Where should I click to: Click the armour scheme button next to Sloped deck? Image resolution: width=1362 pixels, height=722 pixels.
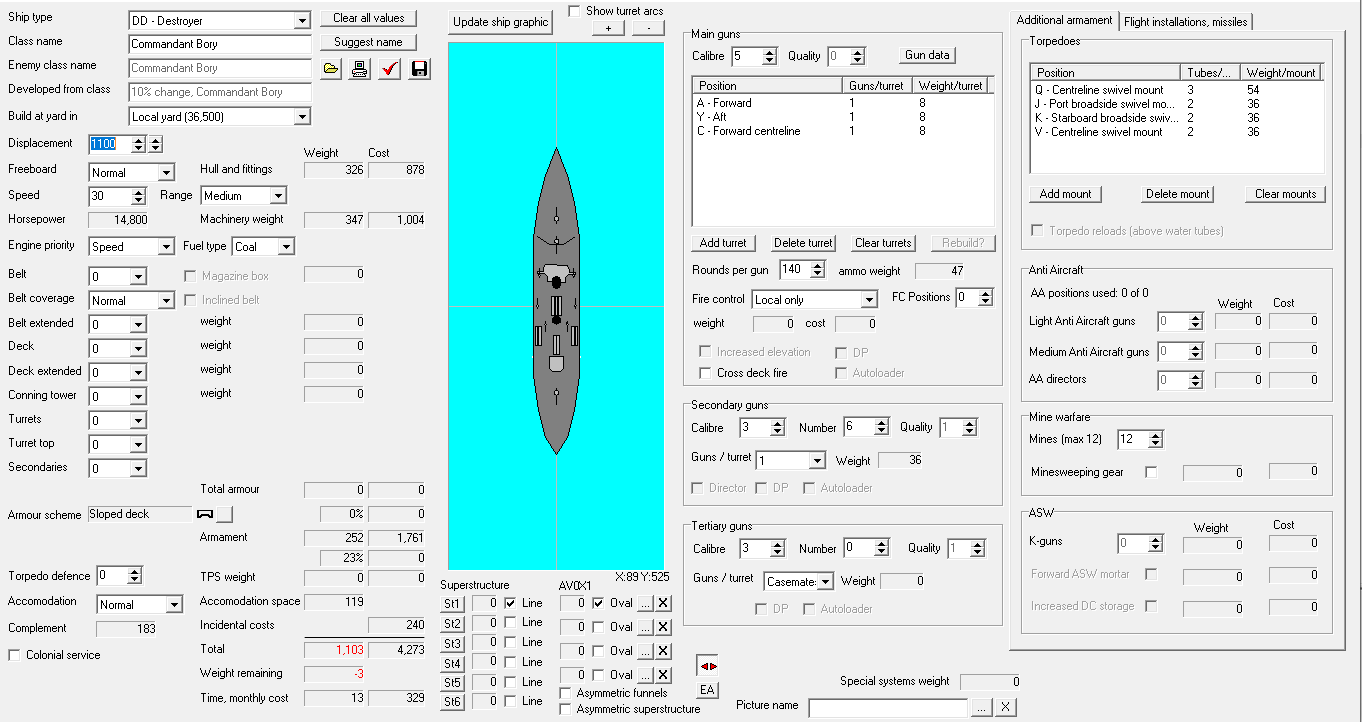[225, 514]
